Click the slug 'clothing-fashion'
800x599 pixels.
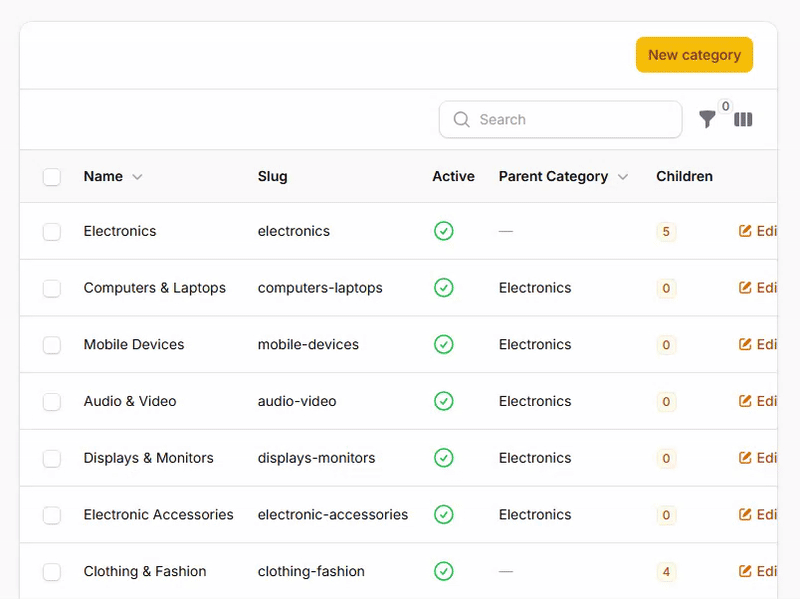311,571
